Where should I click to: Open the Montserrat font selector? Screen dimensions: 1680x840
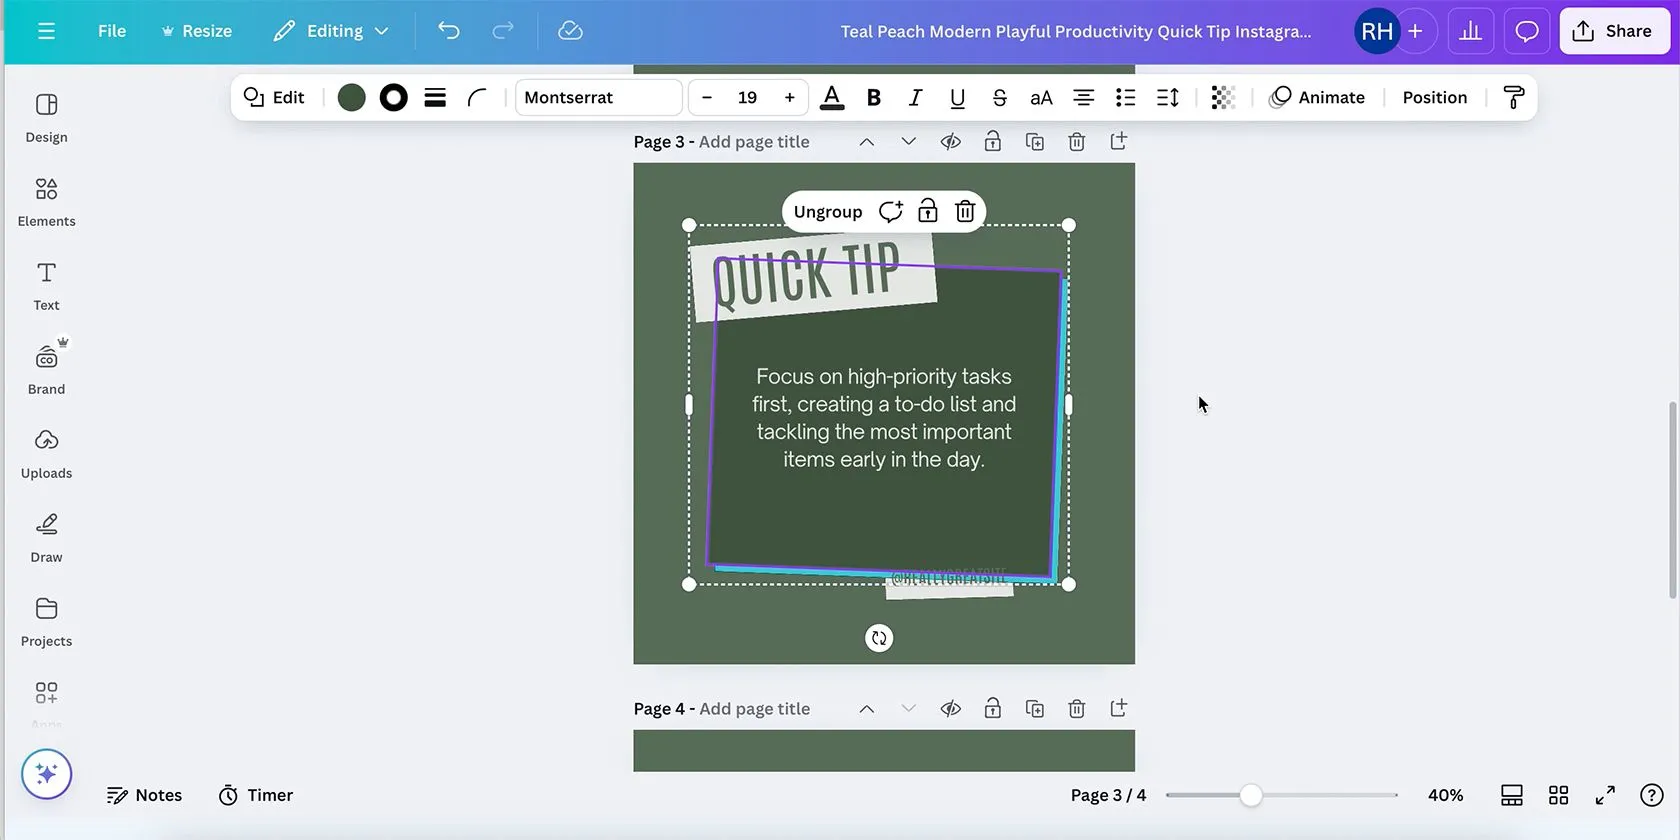click(599, 97)
